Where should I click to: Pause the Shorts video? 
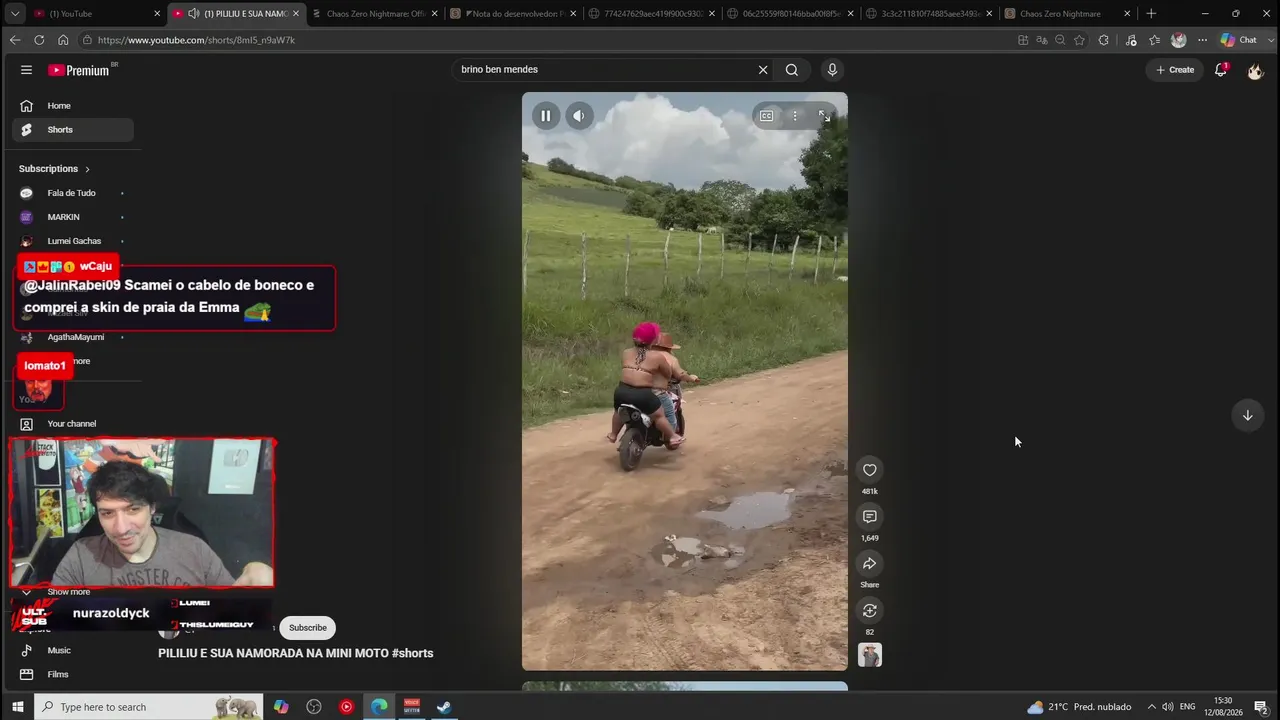point(546,116)
